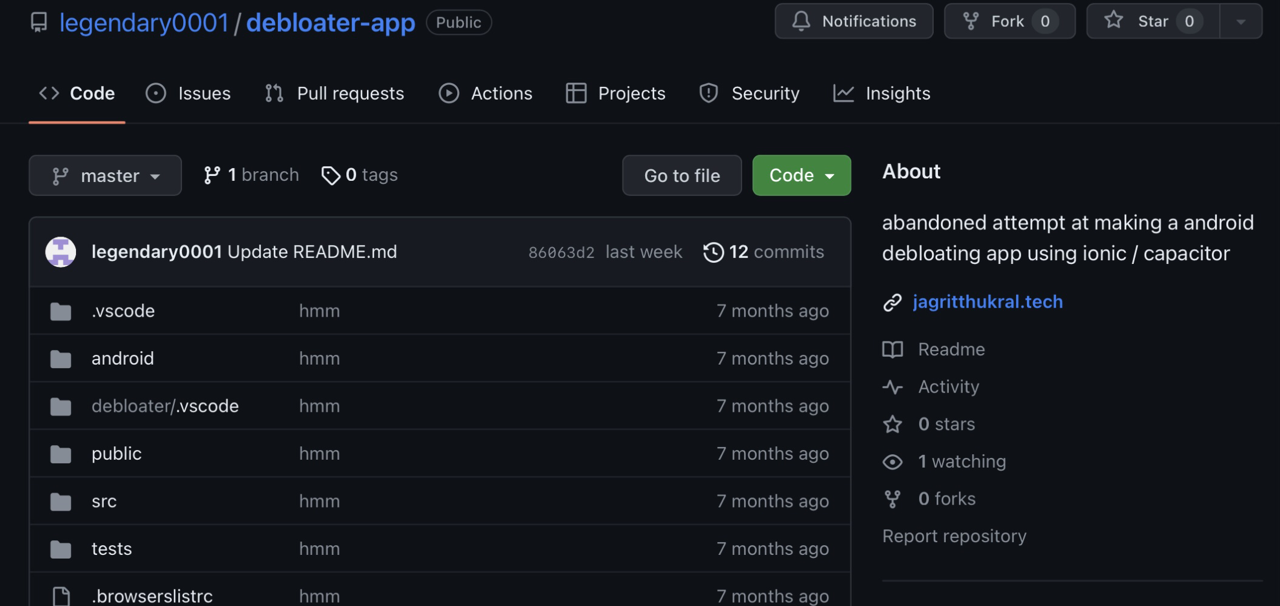1280x606 pixels.
Task: View the repository Activity link
Action: (948, 387)
